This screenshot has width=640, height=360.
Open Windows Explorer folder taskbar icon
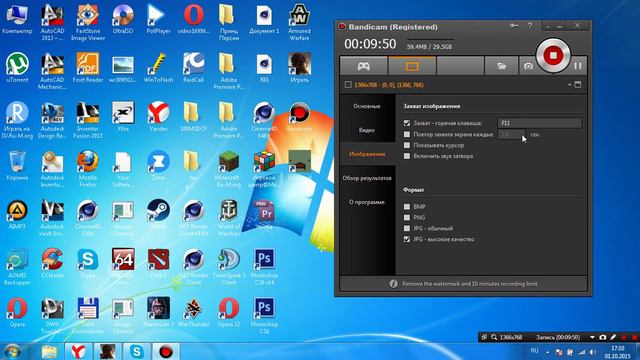tap(49, 351)
